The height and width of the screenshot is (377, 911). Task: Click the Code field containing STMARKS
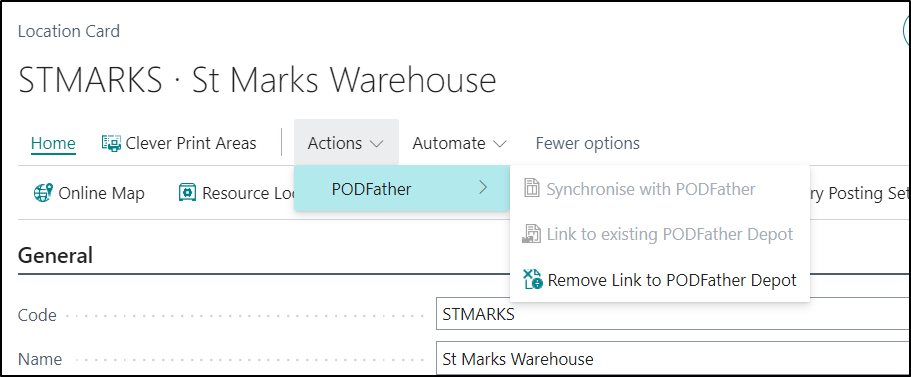tap(673, 315)
